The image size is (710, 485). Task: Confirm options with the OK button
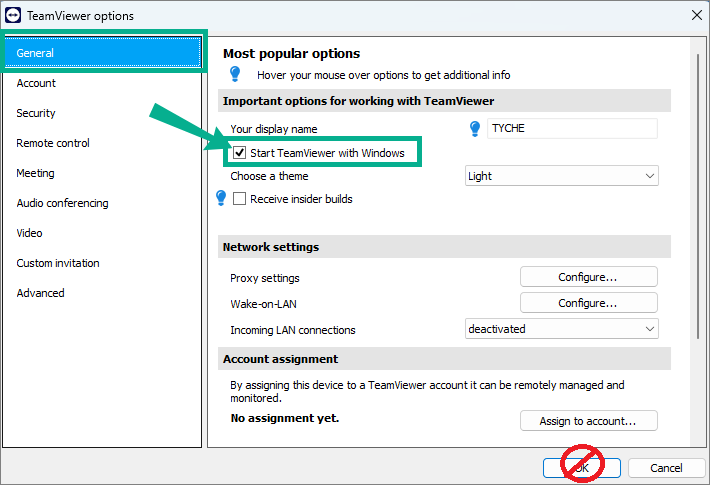pos(582,468)
